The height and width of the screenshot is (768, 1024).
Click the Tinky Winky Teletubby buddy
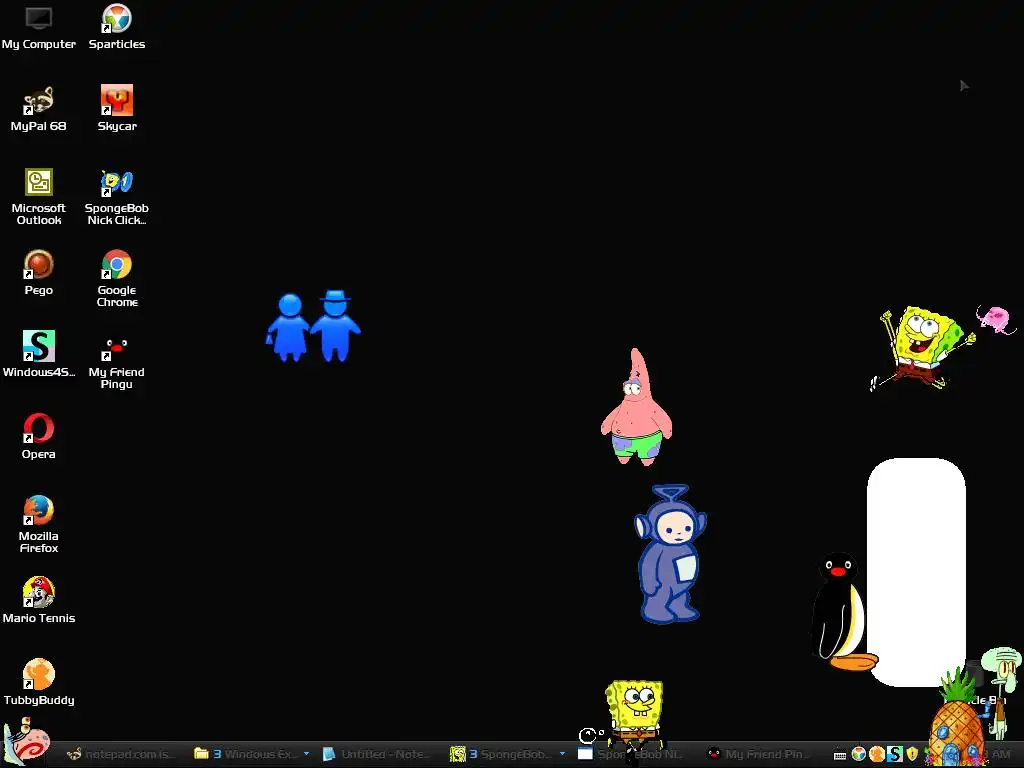(670, 554)
